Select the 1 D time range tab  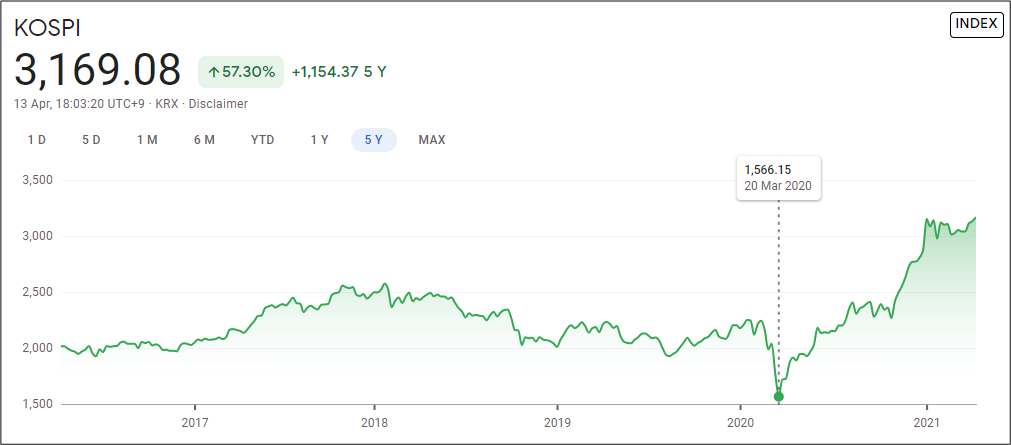tap(37, 140)
